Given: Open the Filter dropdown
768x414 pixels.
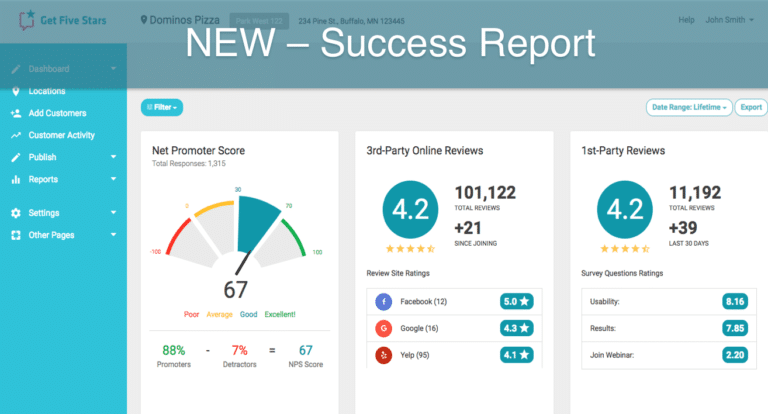Looking at the screenshot, I should (x=162, y=107).
